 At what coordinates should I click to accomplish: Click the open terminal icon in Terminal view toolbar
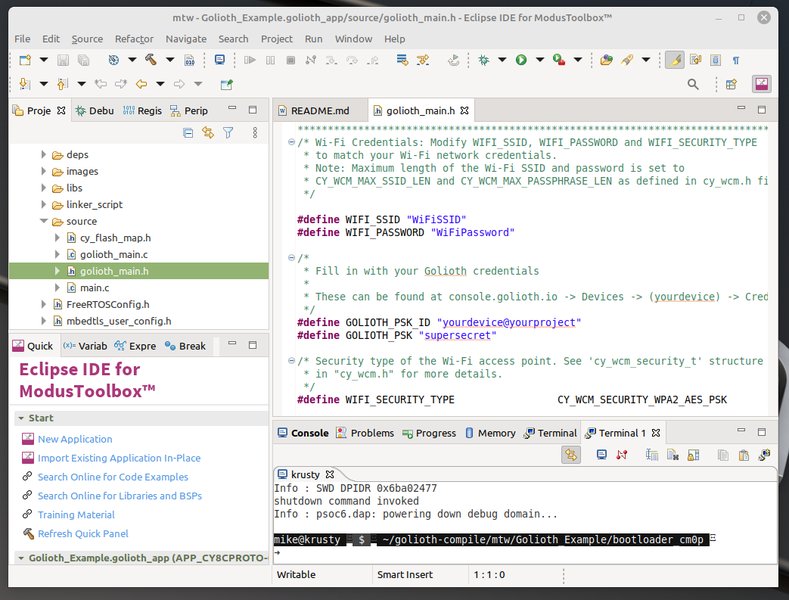[601, 455]
